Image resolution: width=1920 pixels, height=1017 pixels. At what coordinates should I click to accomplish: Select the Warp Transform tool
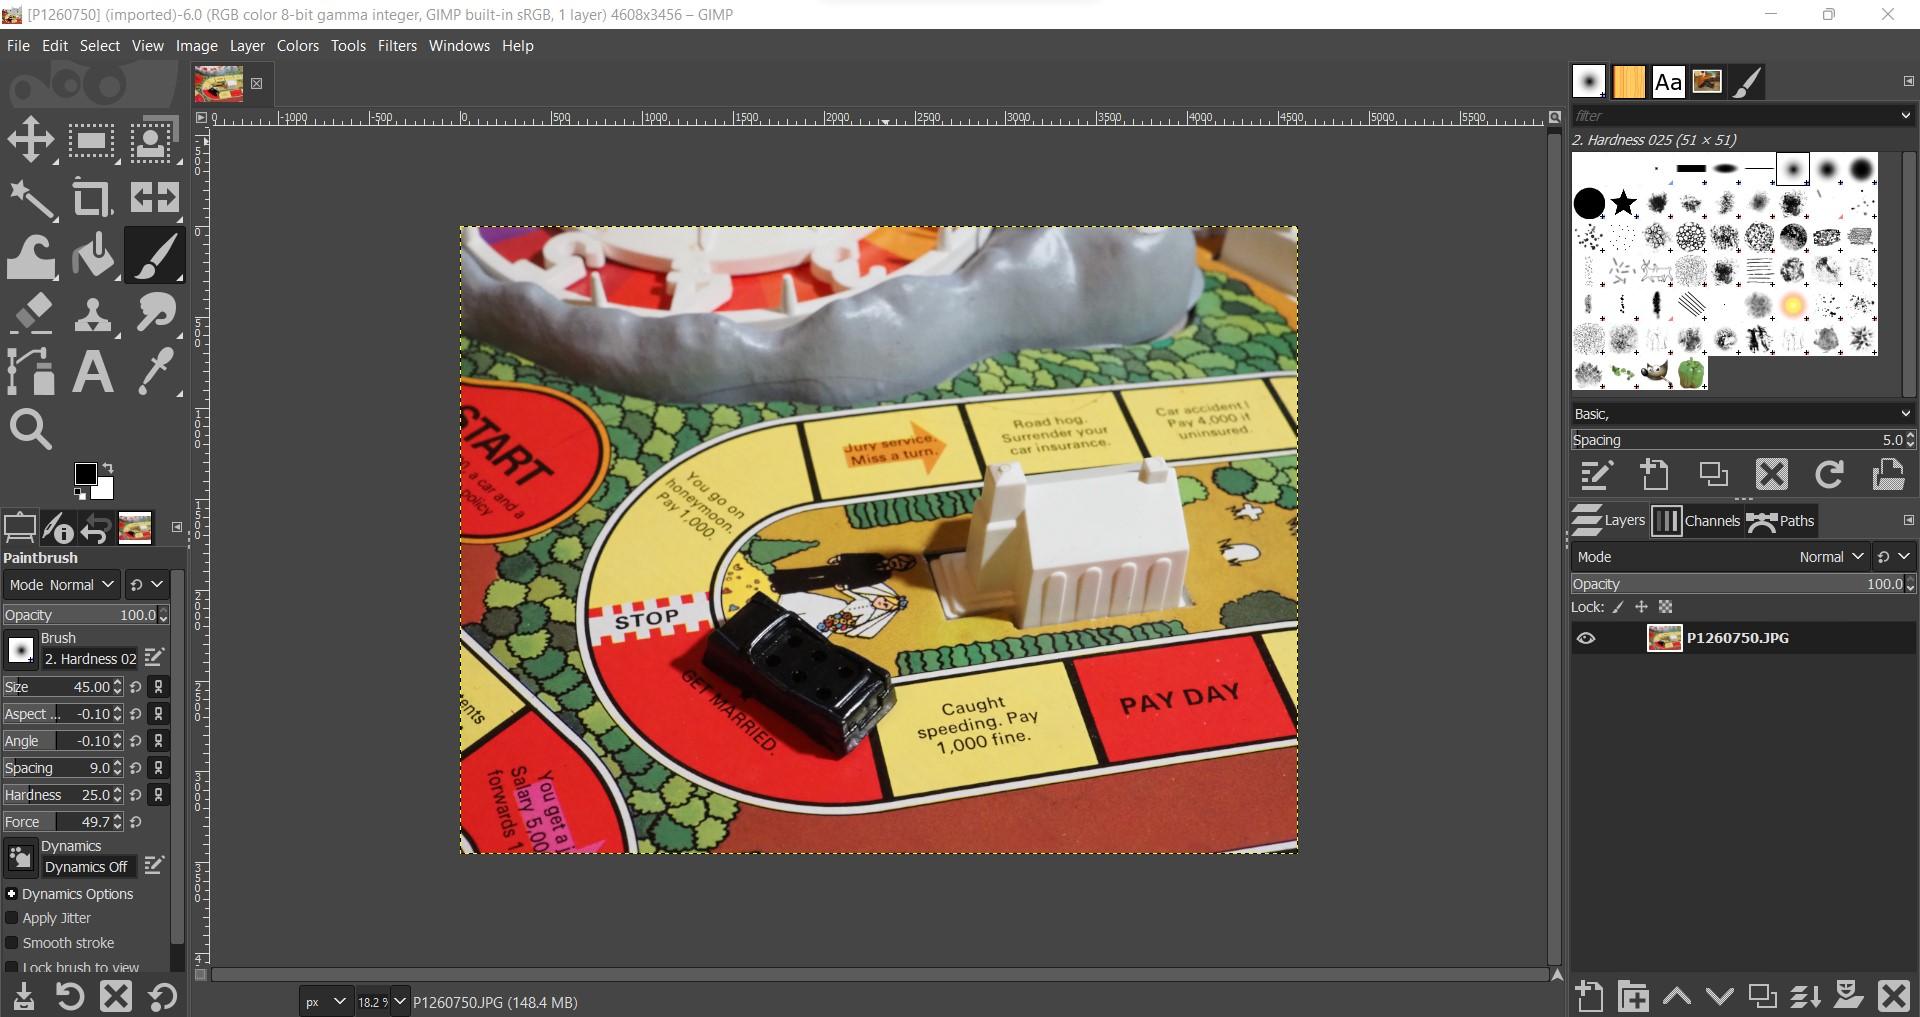[x=31, y=256]
